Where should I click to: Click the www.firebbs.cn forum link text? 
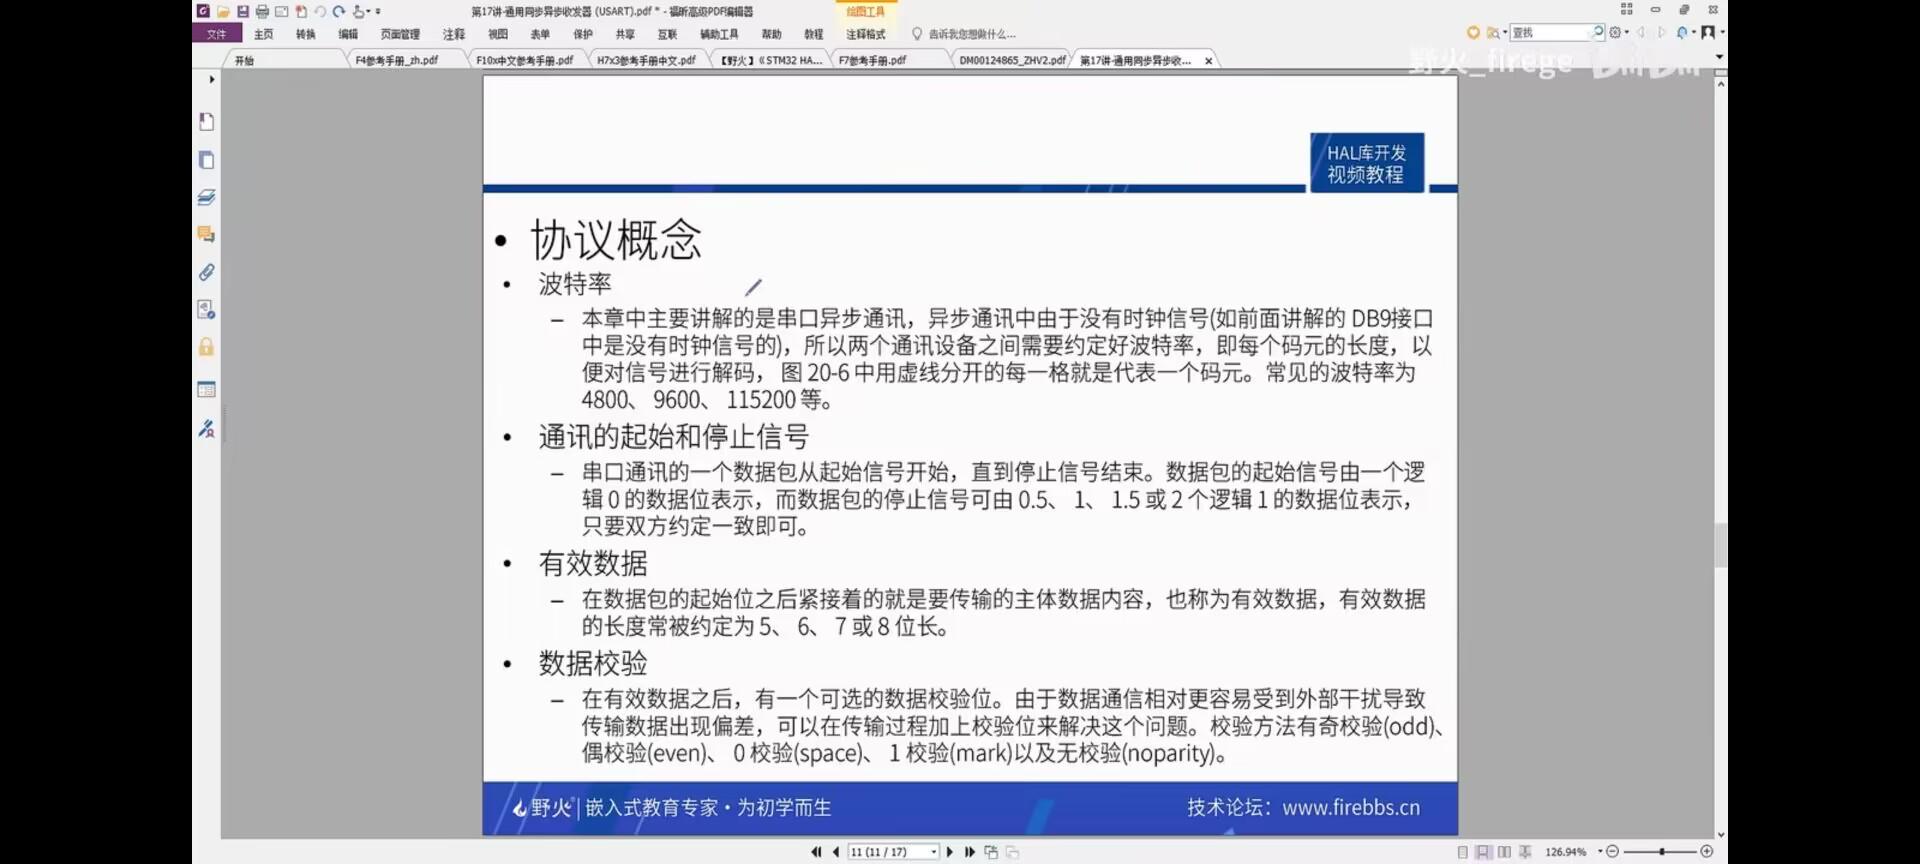tap(1351, 807)
